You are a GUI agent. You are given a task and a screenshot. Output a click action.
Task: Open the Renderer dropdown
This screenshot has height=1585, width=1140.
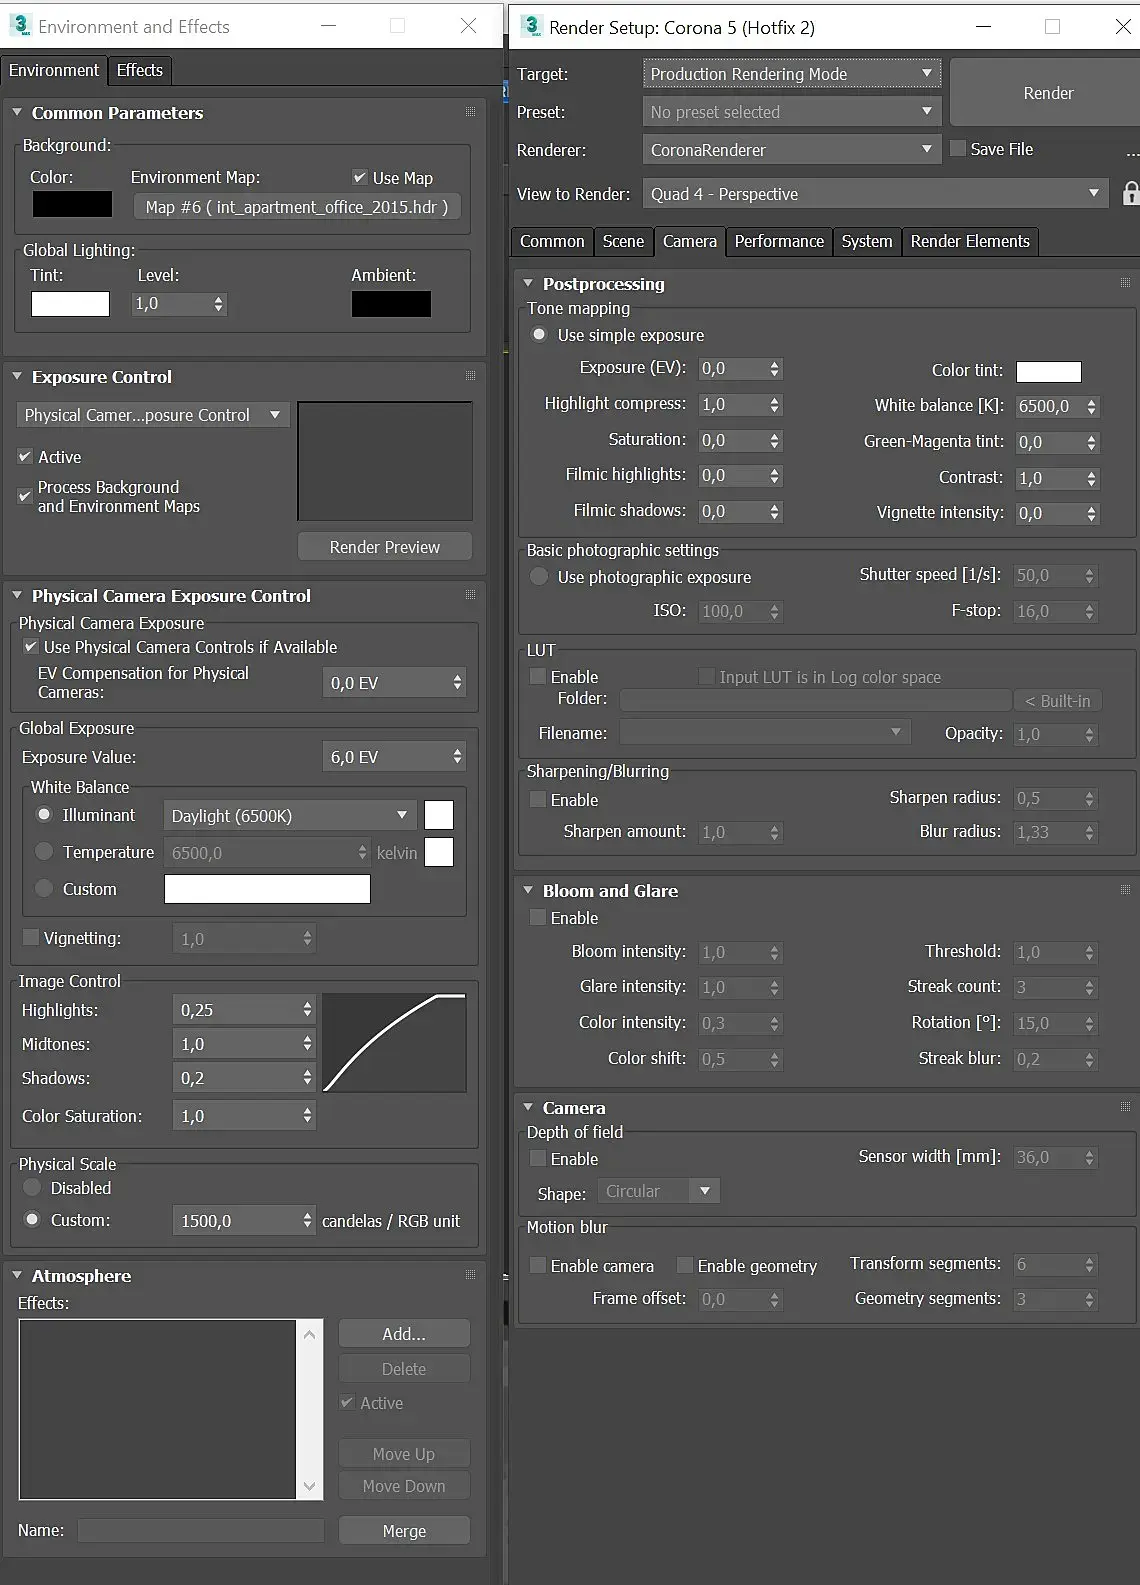[x=791, y=150]
